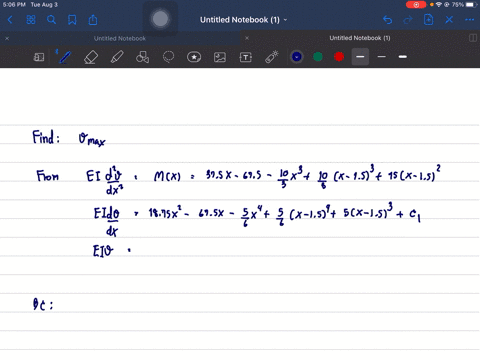Screen dimensions: 480x360
Task: Toggle read-only mode icon in toolbar
Action: [x=39, y=57]
